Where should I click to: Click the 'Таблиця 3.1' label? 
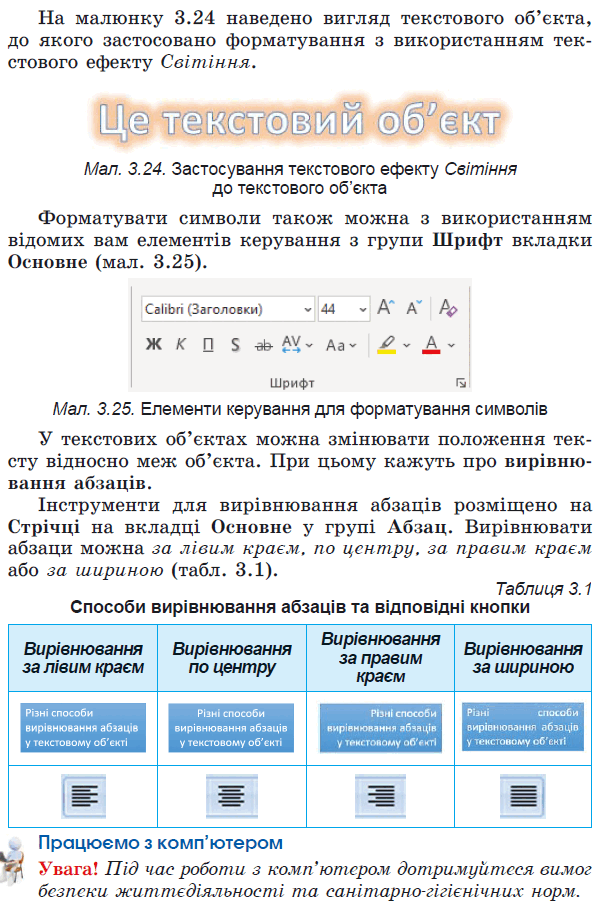[544, 589]
